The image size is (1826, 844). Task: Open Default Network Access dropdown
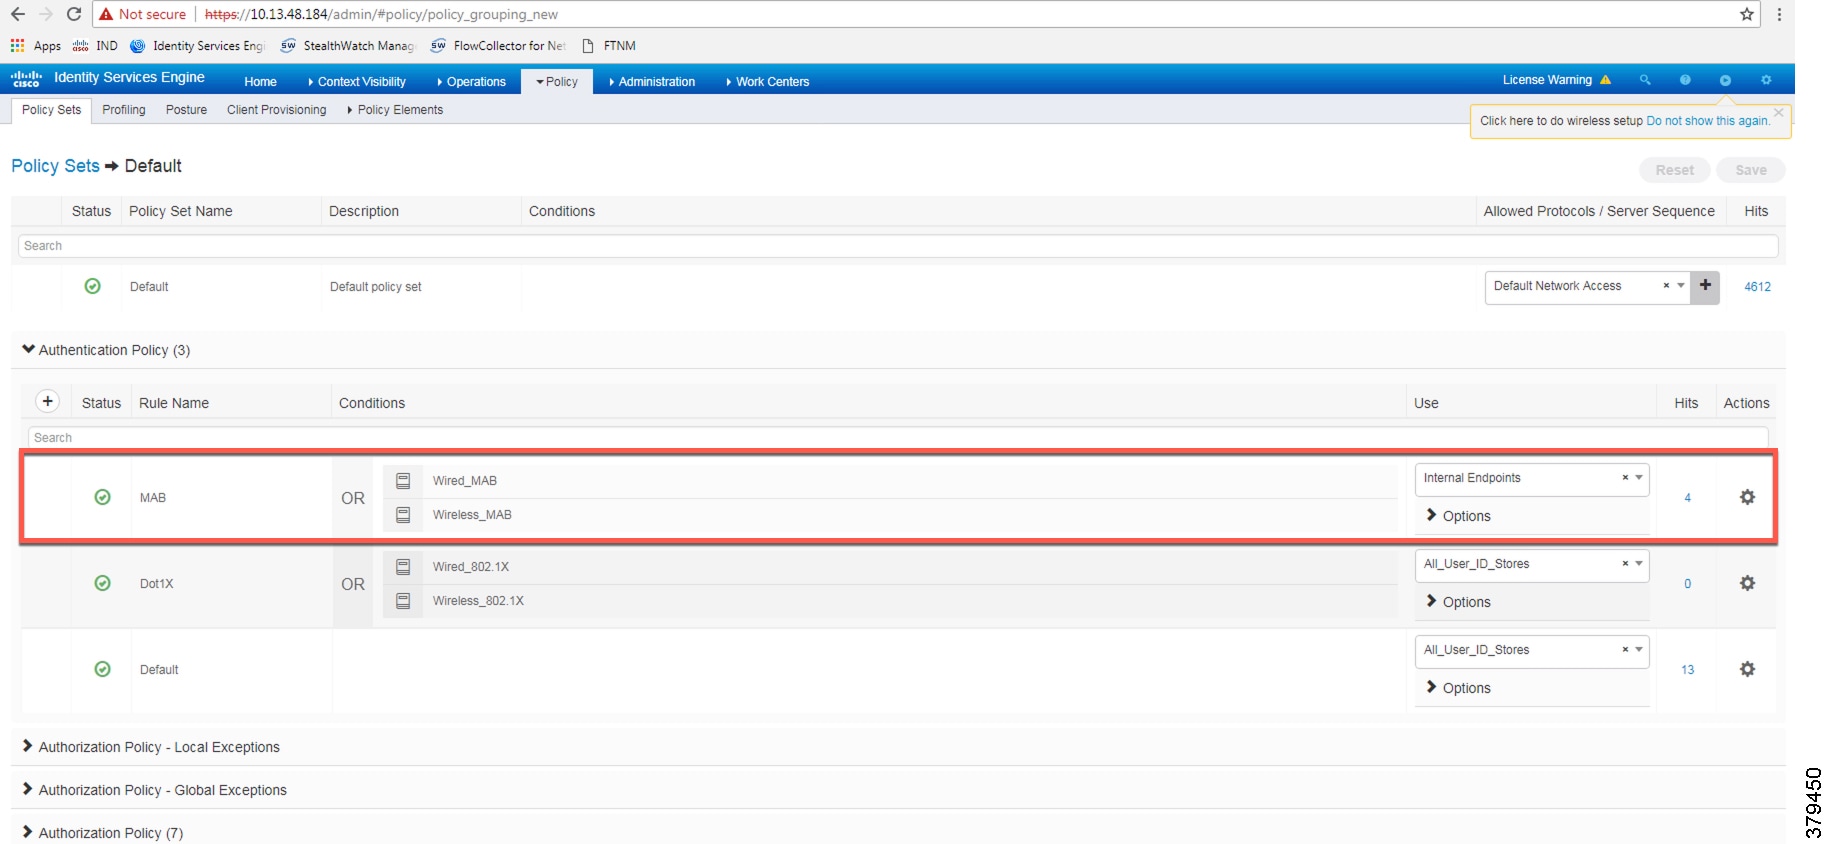(1681, 286)
